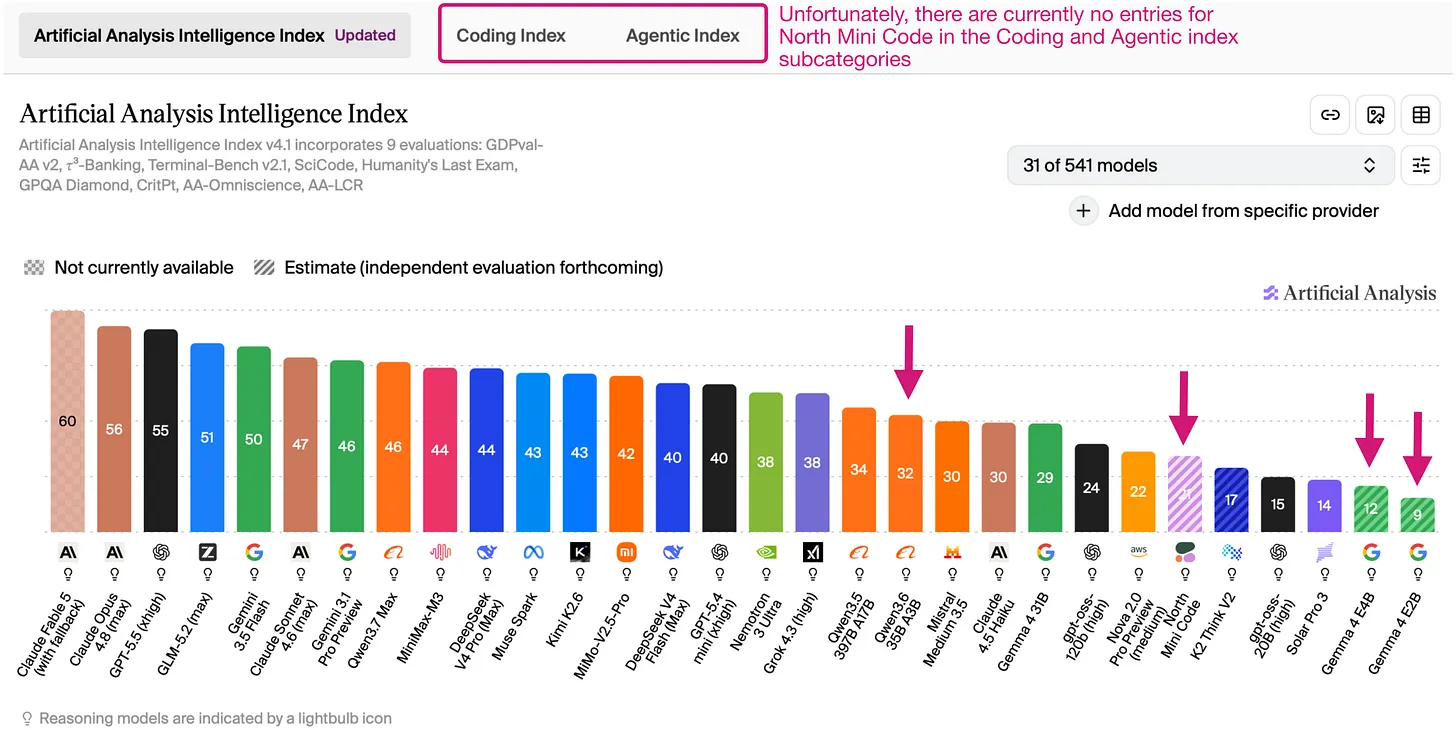Click the striped North Mini Code bar

(x=1185, y=494)
